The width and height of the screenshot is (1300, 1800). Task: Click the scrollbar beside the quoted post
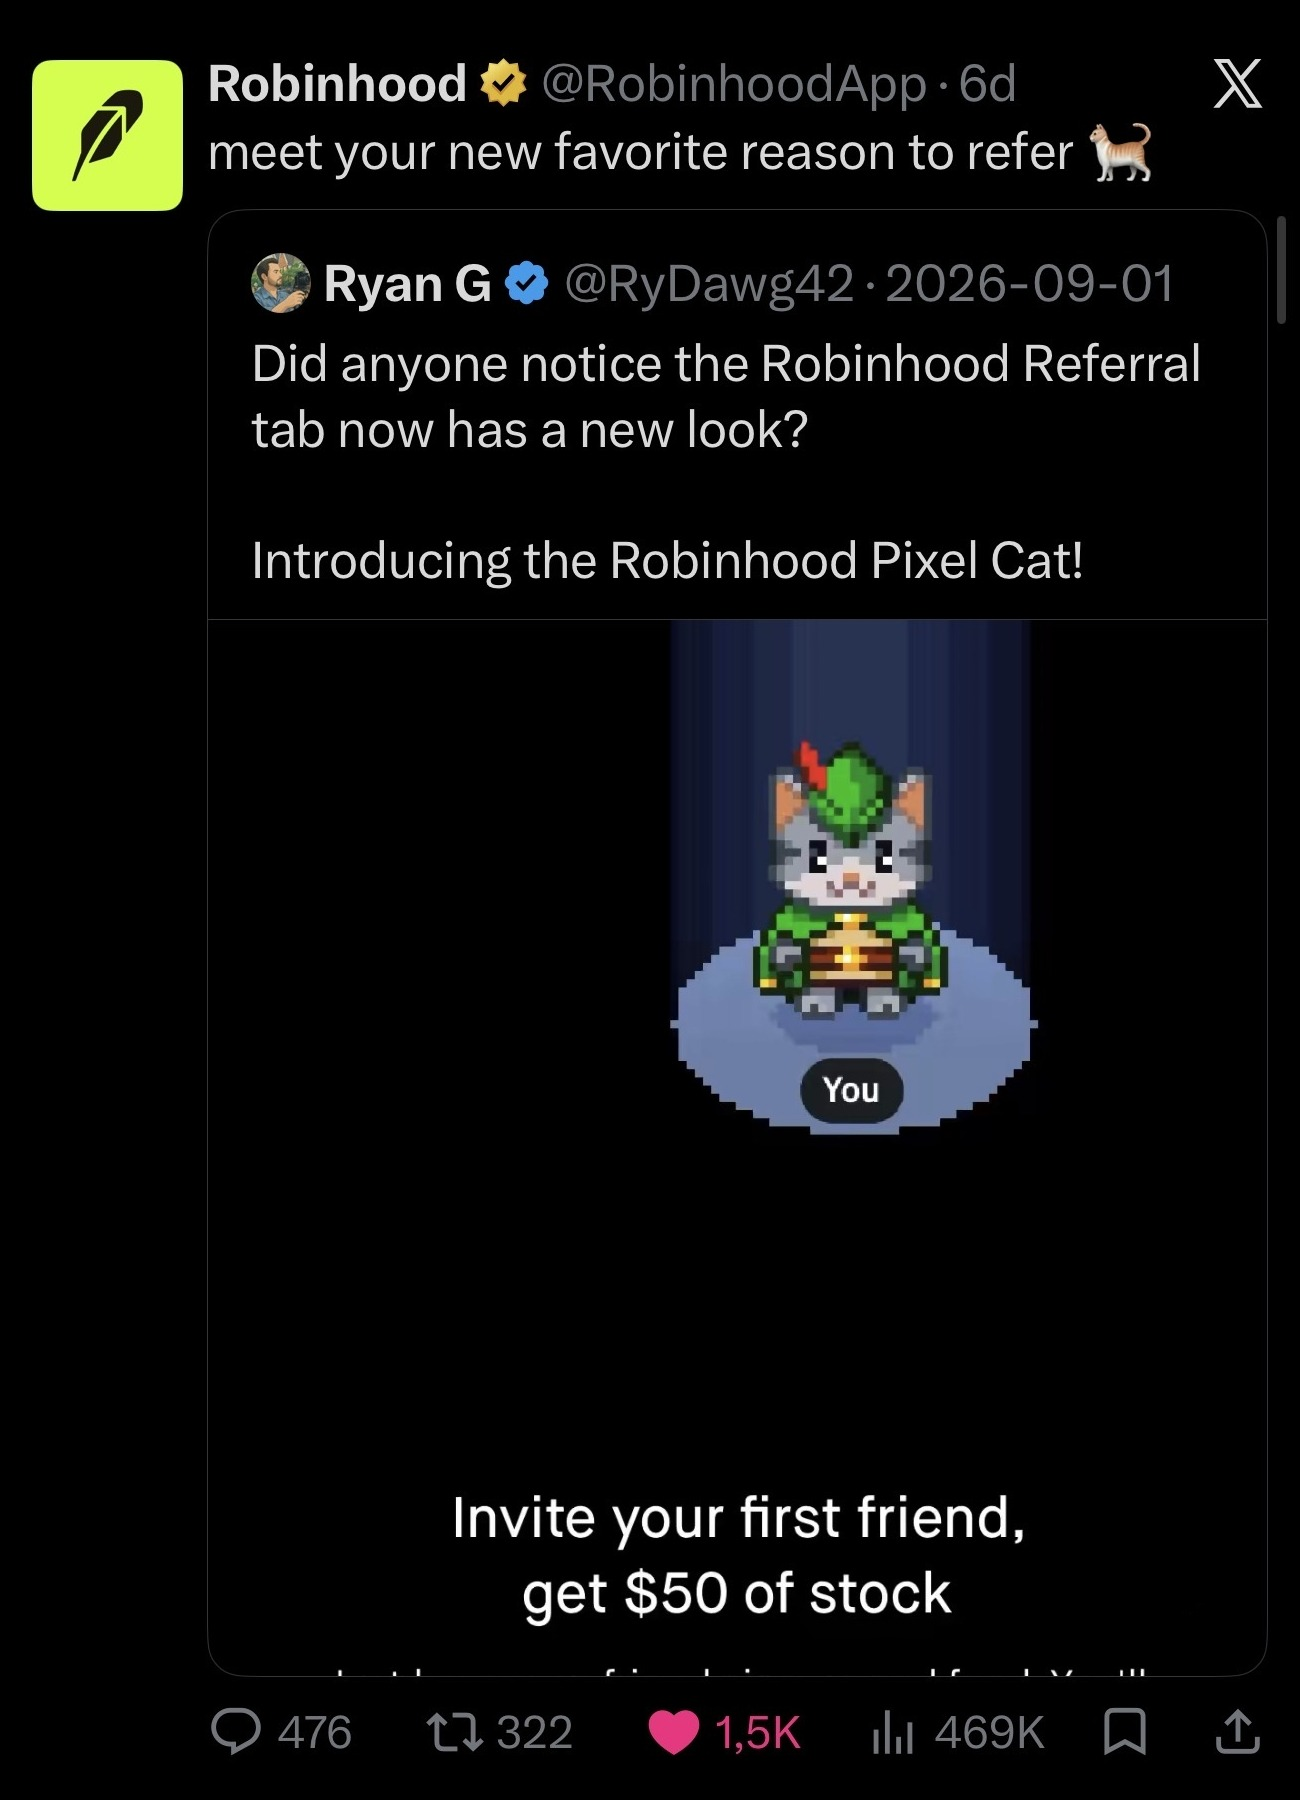(1281, 268)
